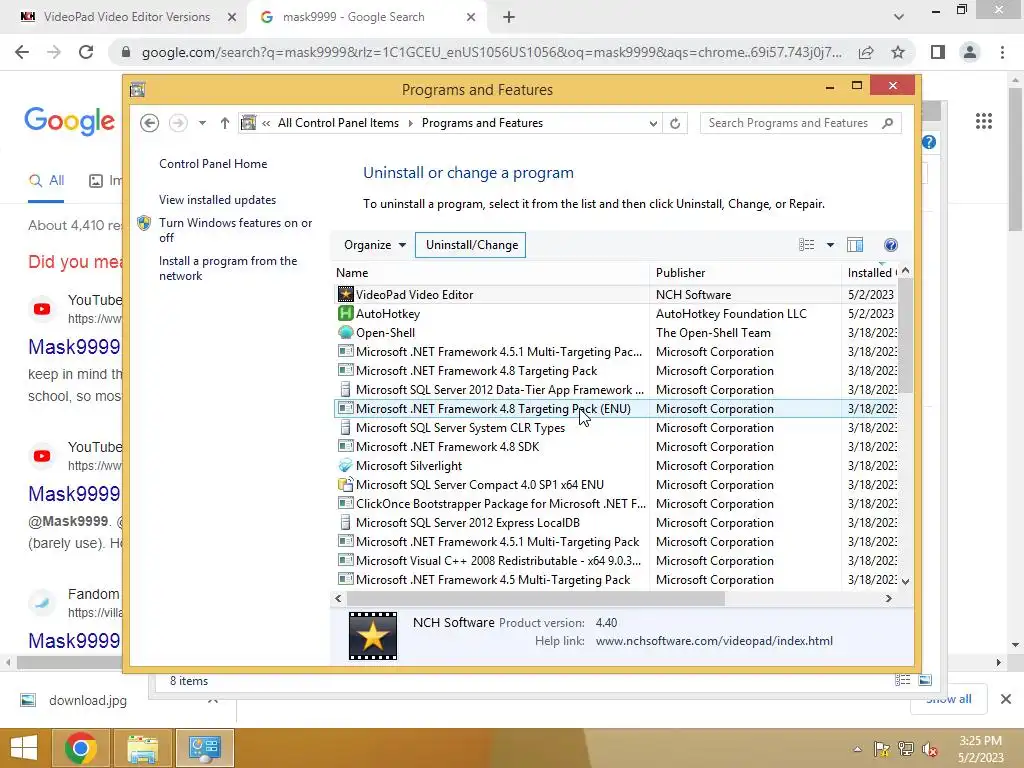Reload the page in Chrome
Image resolution: width=1024 pixels, height=768 pixels.
86,52
